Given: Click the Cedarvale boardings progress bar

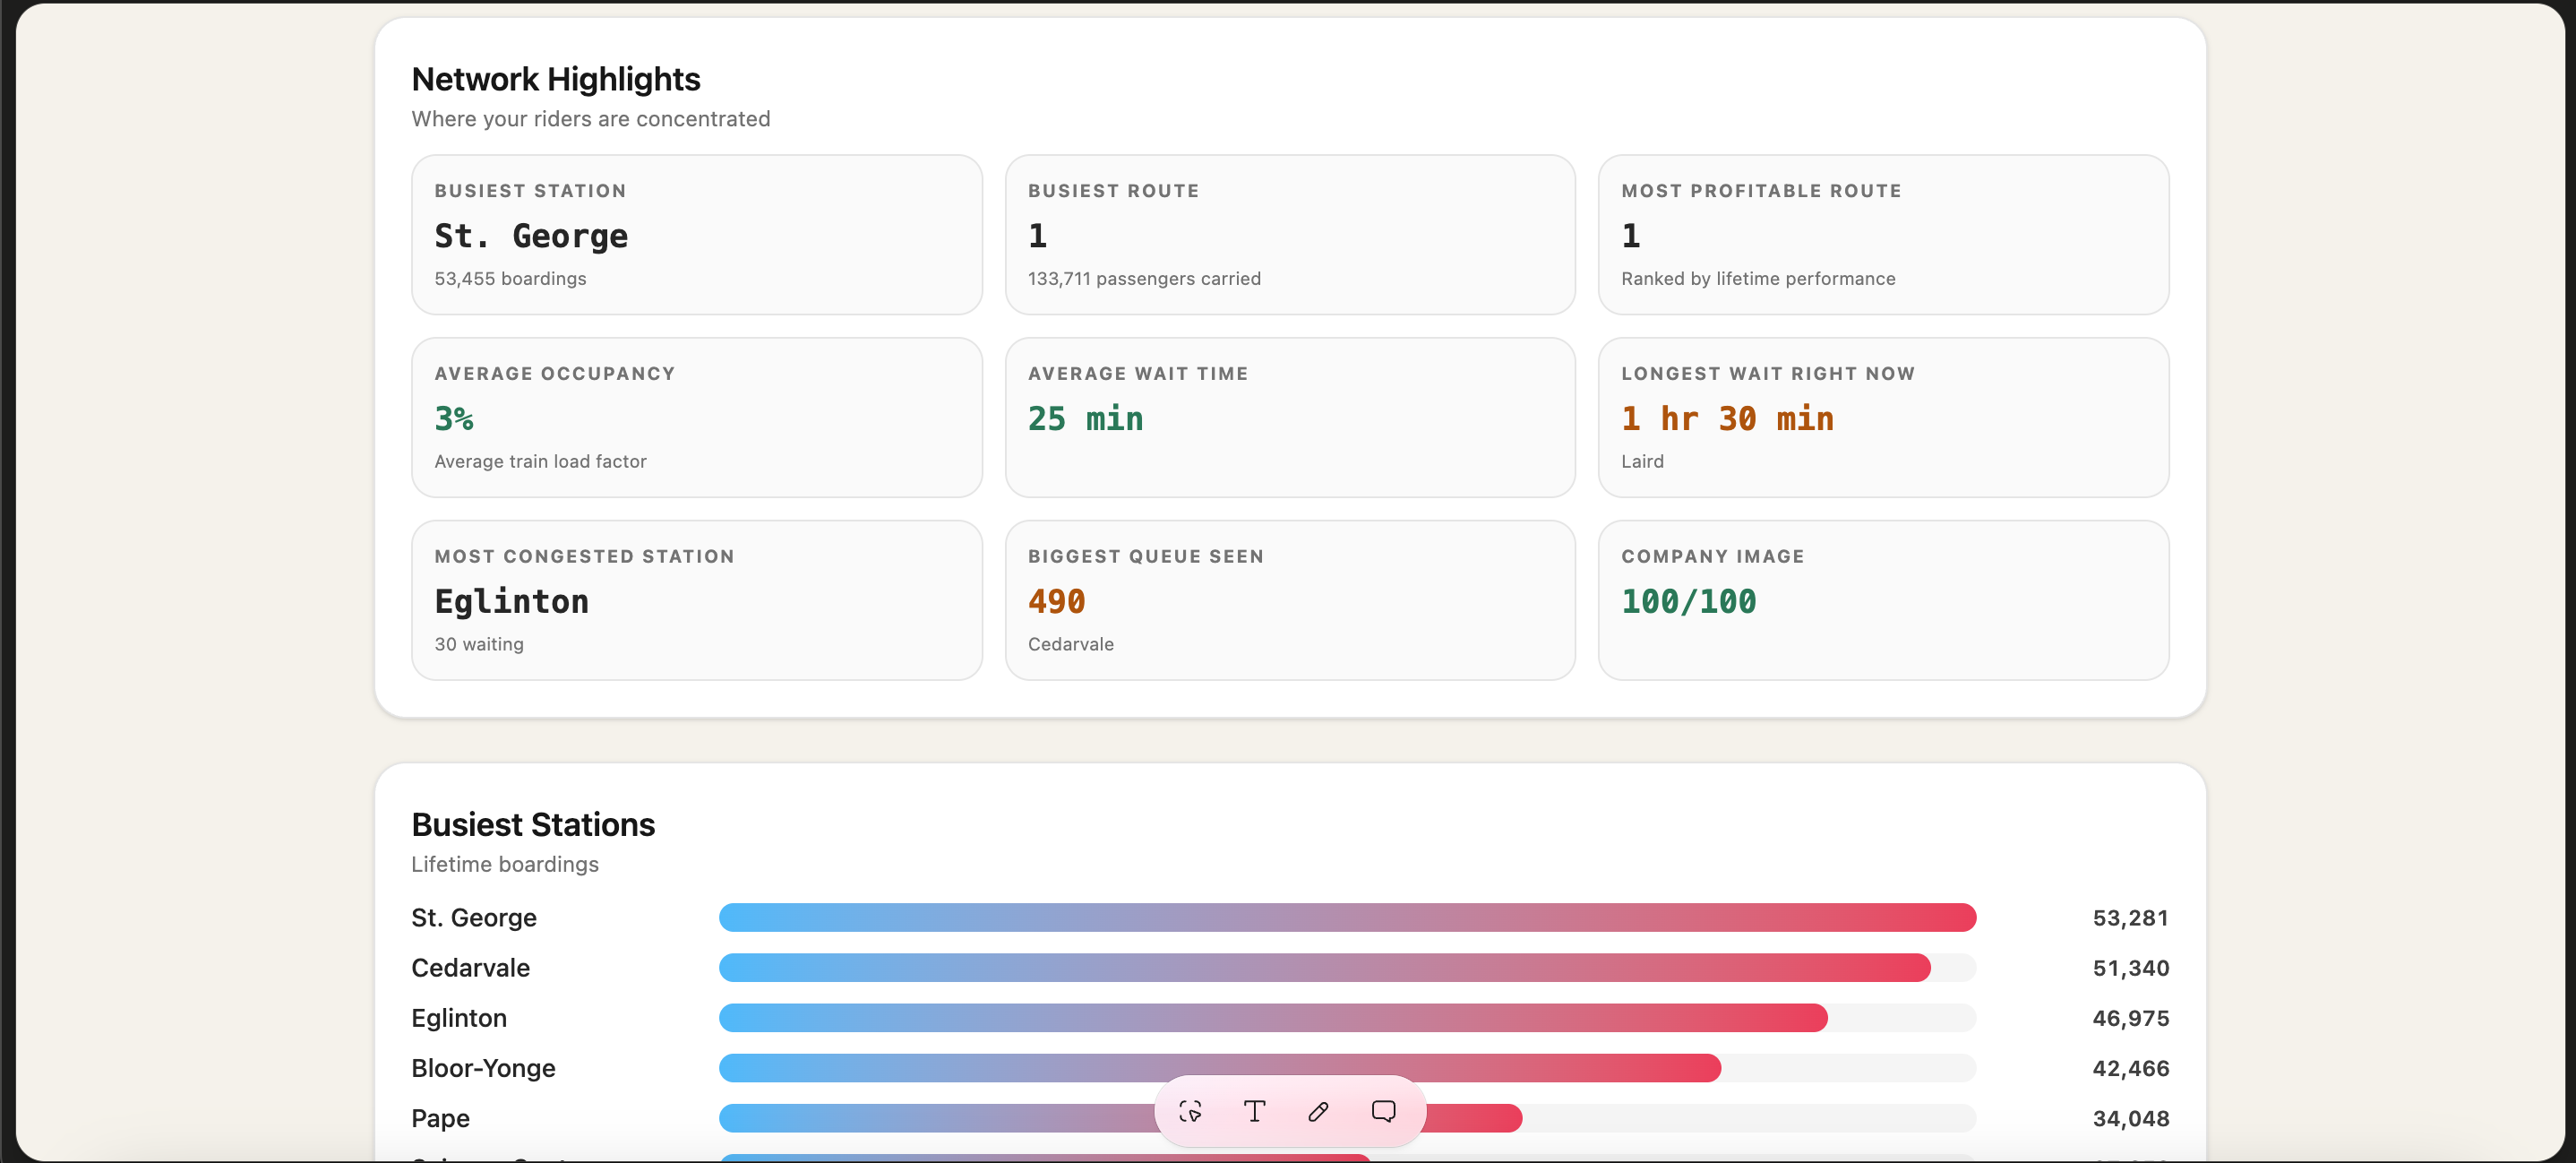Looking at the screenshot, I should tap(1347, 967).
